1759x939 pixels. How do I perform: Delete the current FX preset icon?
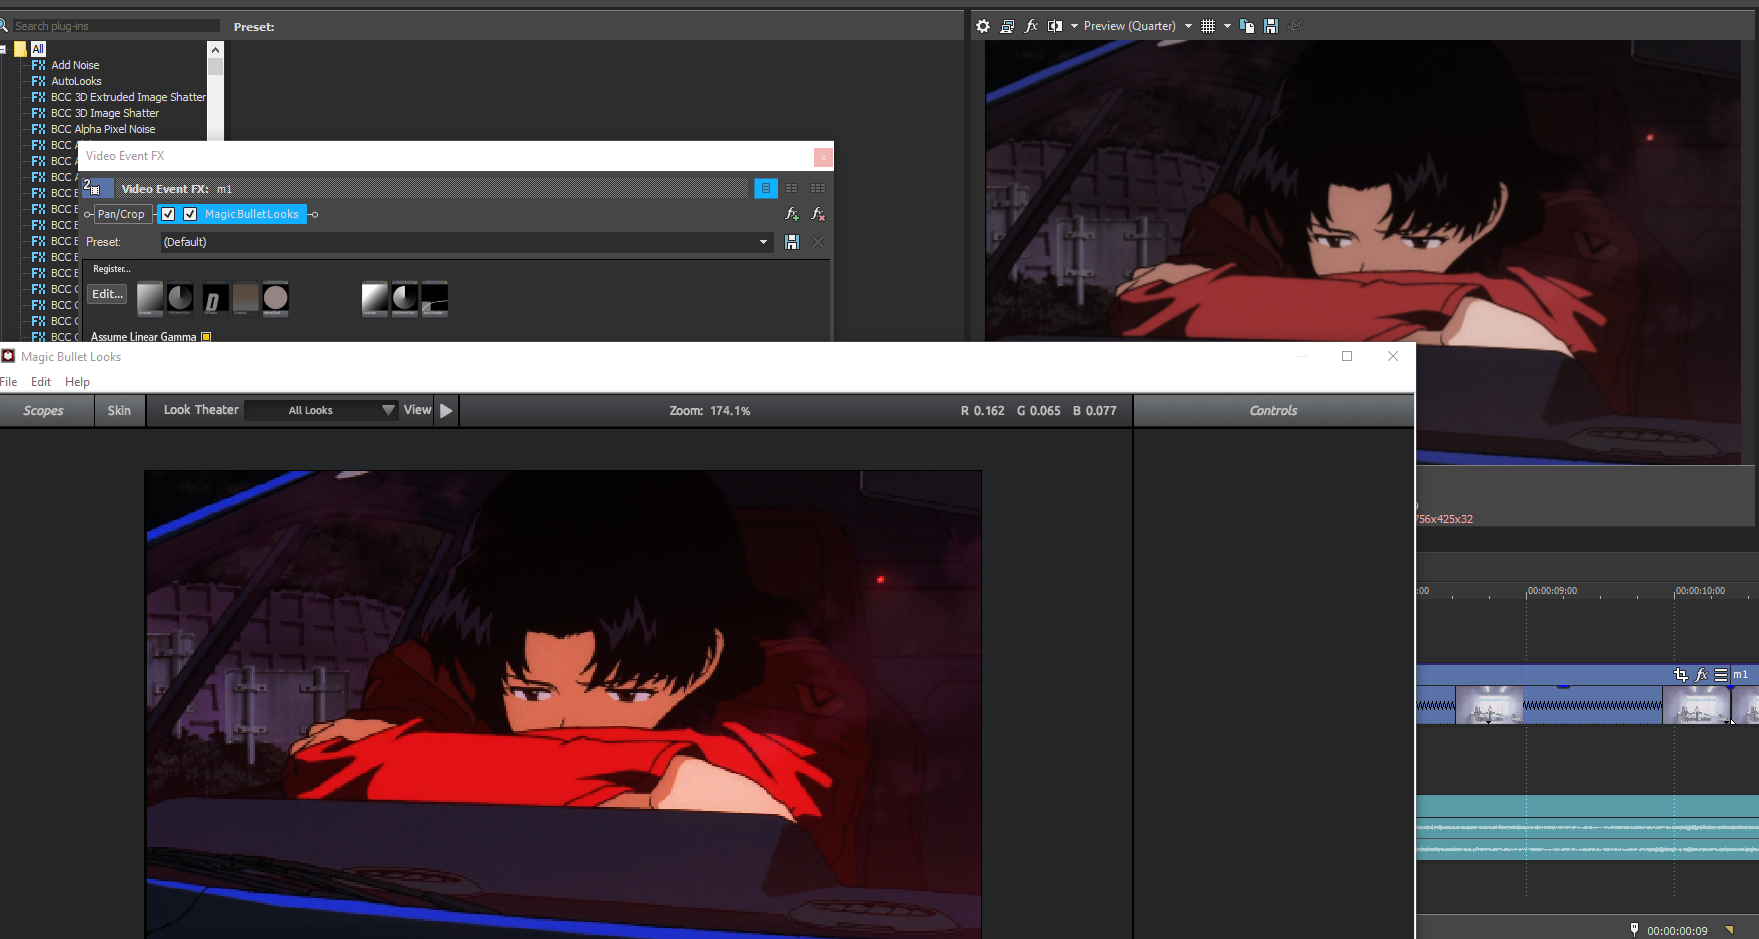click(x=818, y=242)
